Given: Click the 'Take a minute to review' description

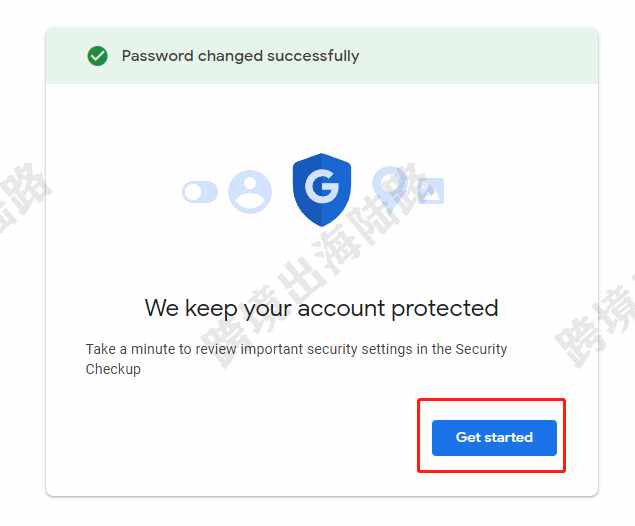Looking at the screenshot, I should coord(296,359).
